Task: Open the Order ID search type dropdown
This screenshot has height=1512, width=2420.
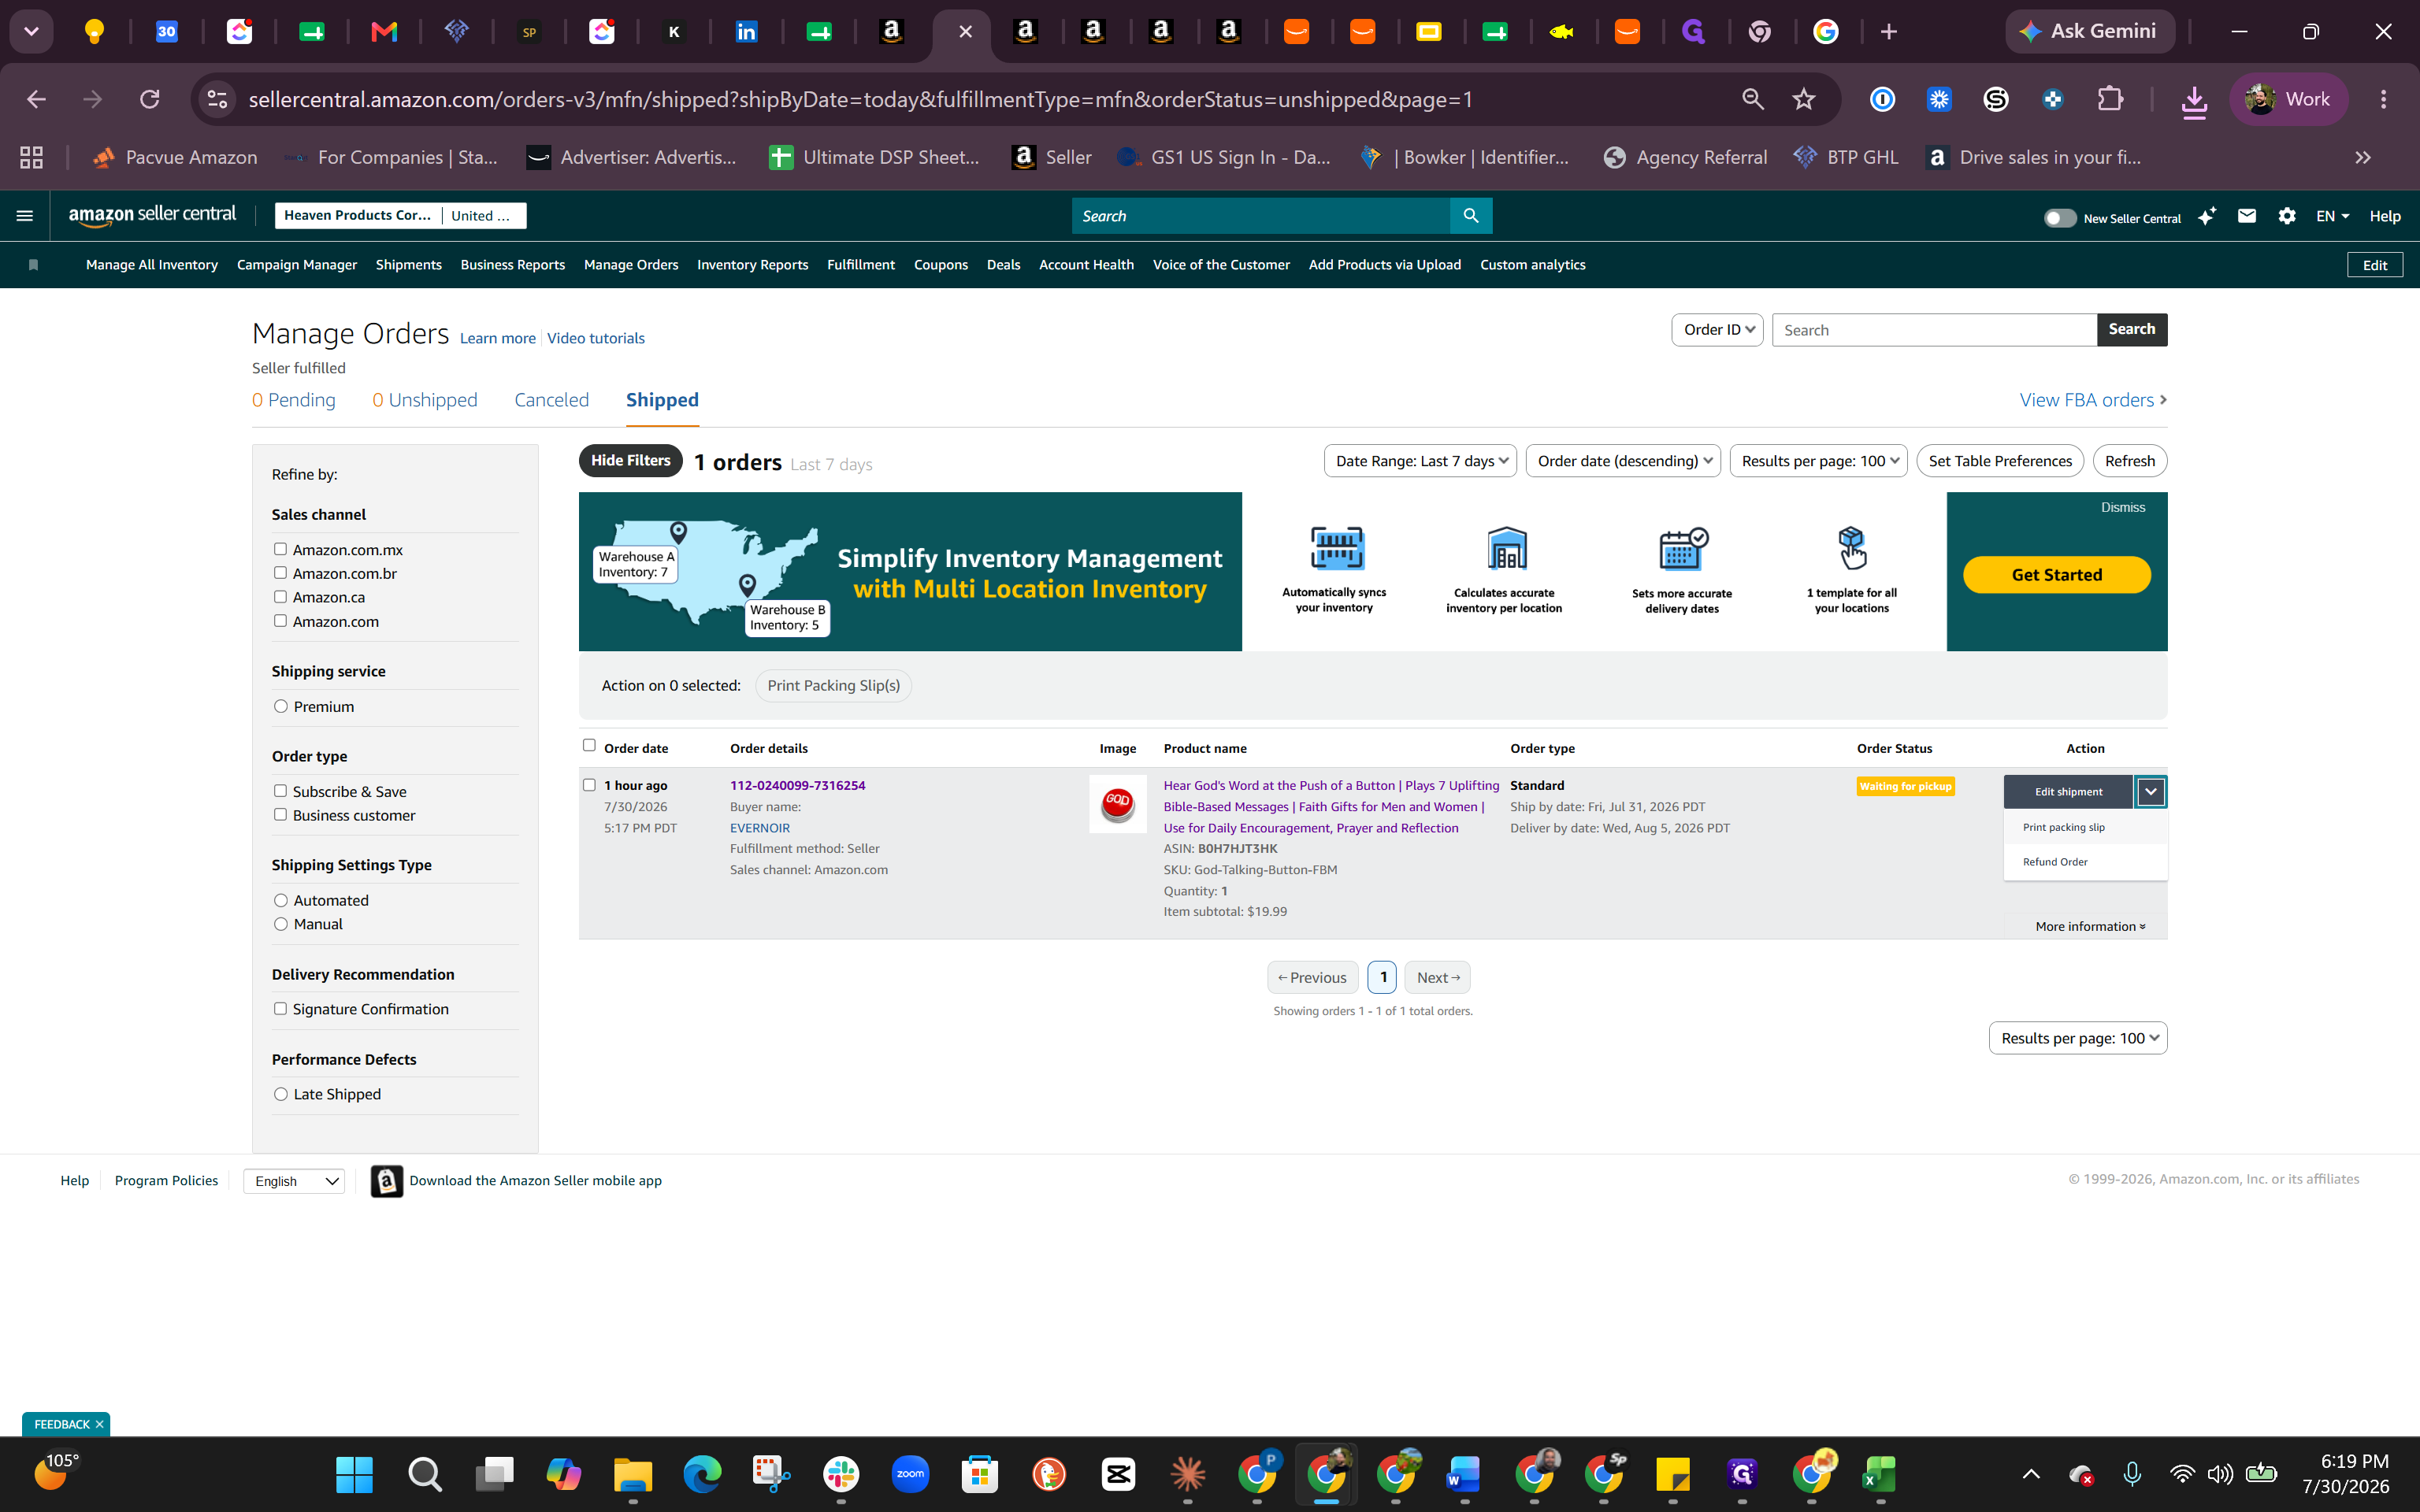Action: coord(1717,330)
